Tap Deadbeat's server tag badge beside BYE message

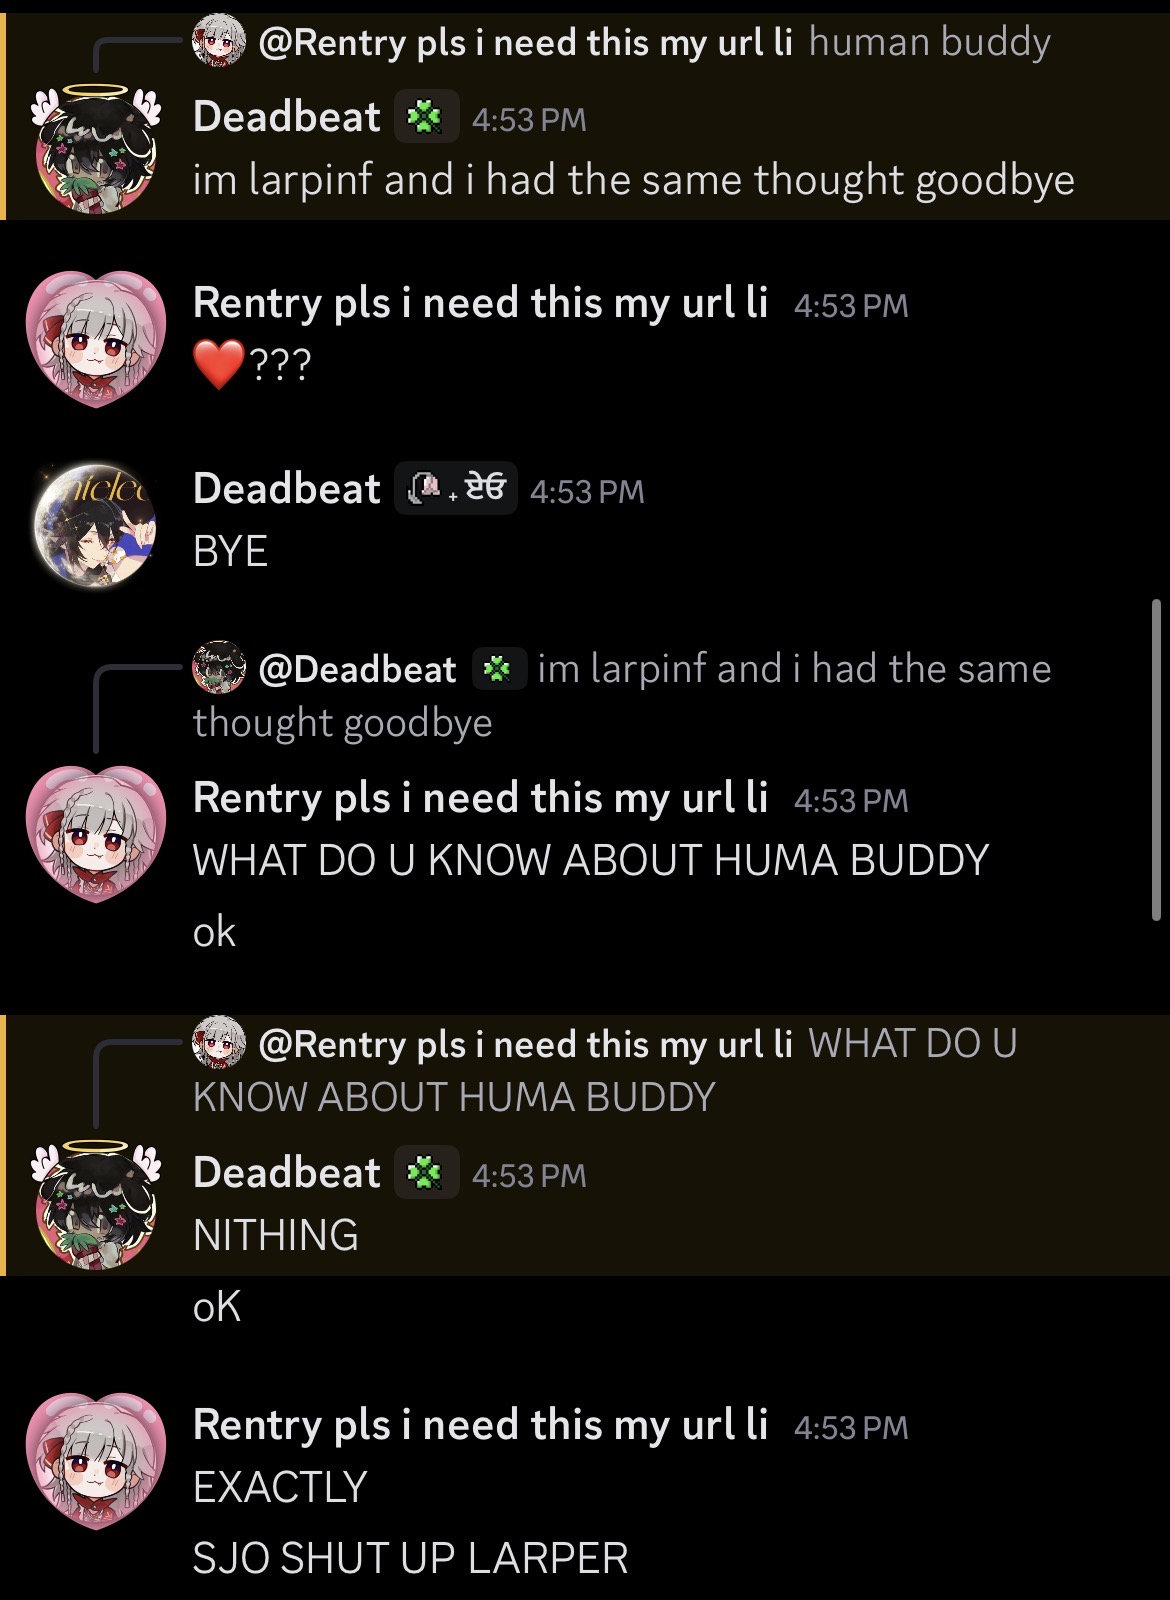coord(456,488)
